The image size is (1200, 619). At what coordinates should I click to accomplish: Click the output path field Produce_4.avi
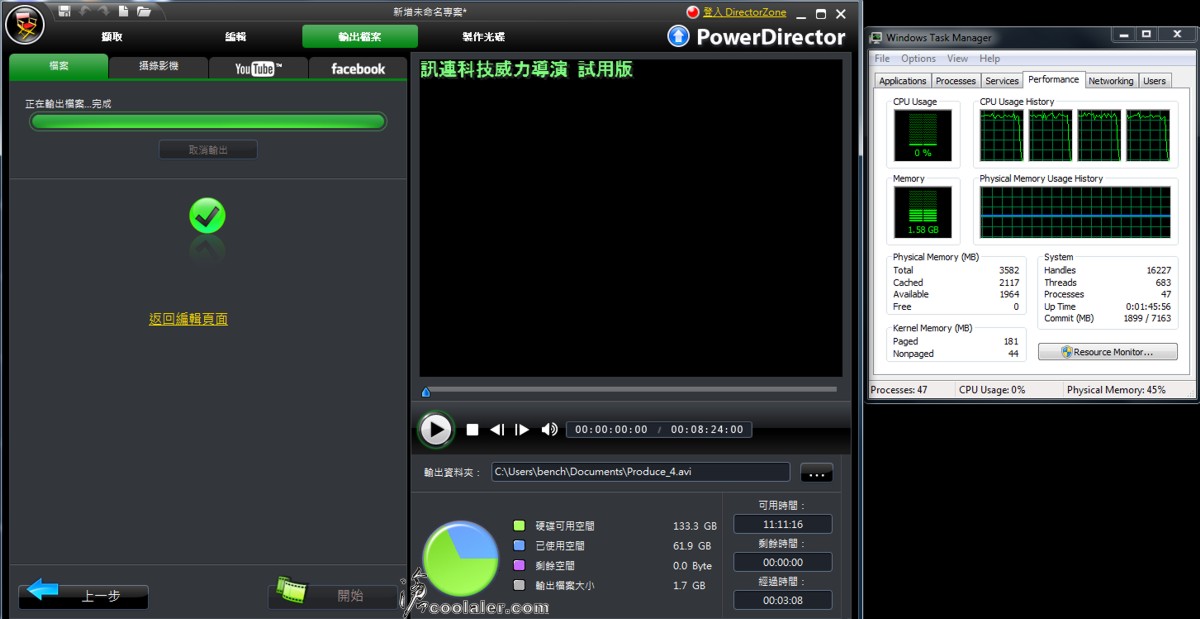[641, 472]
